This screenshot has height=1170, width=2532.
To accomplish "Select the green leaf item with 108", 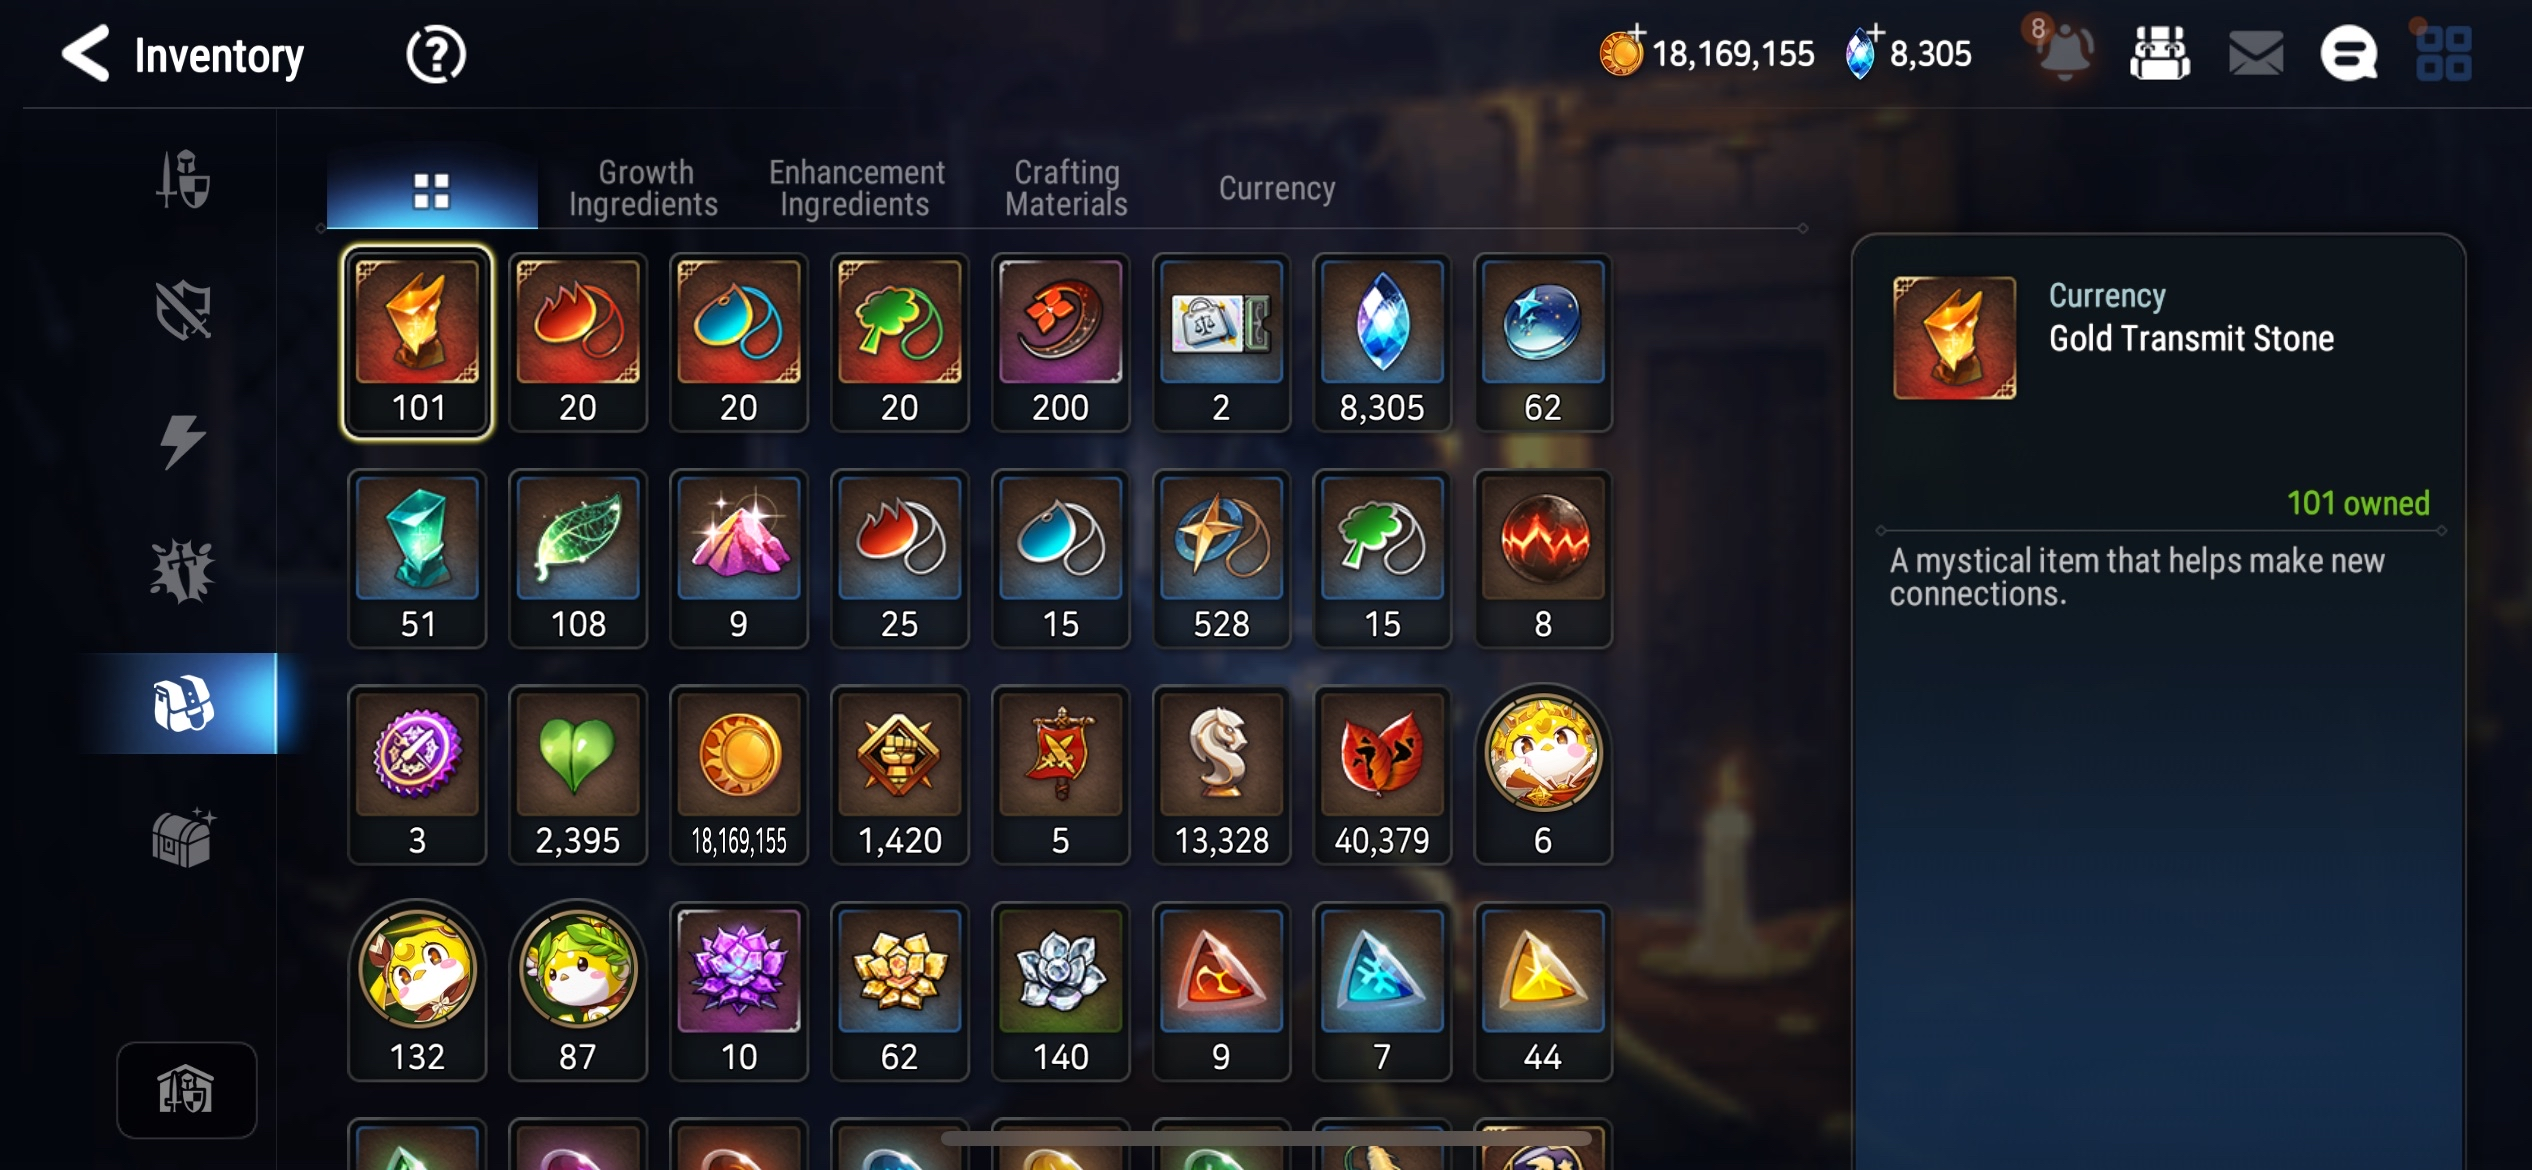I will (x=578, y=559).
